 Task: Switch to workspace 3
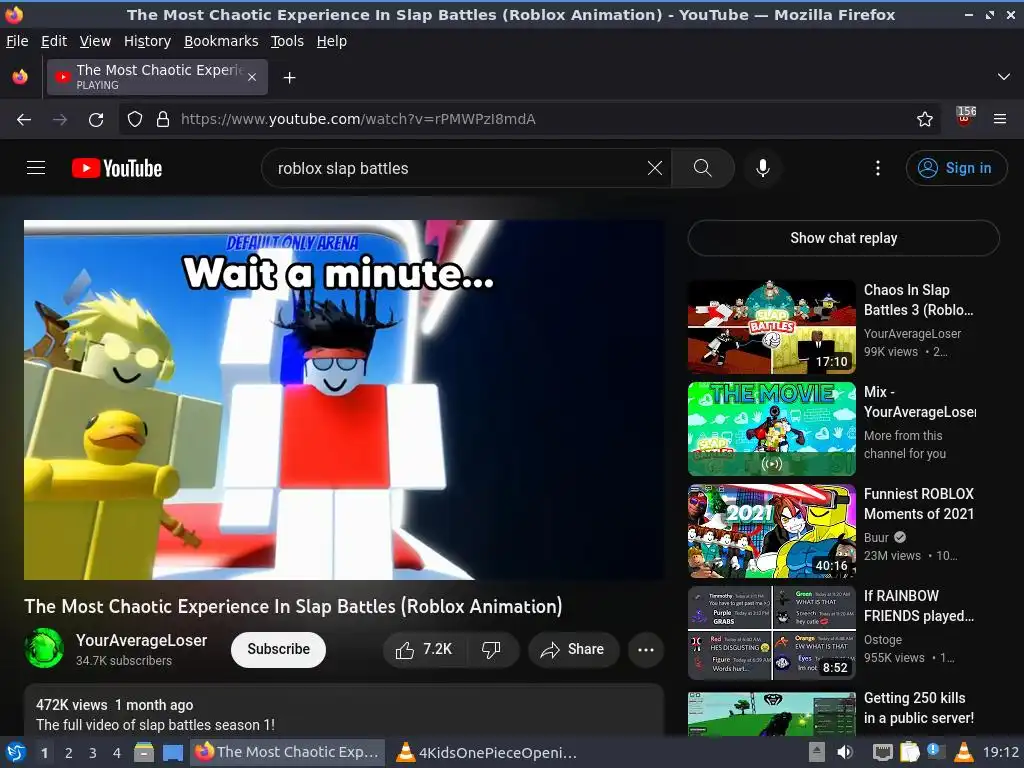point(93,753)
